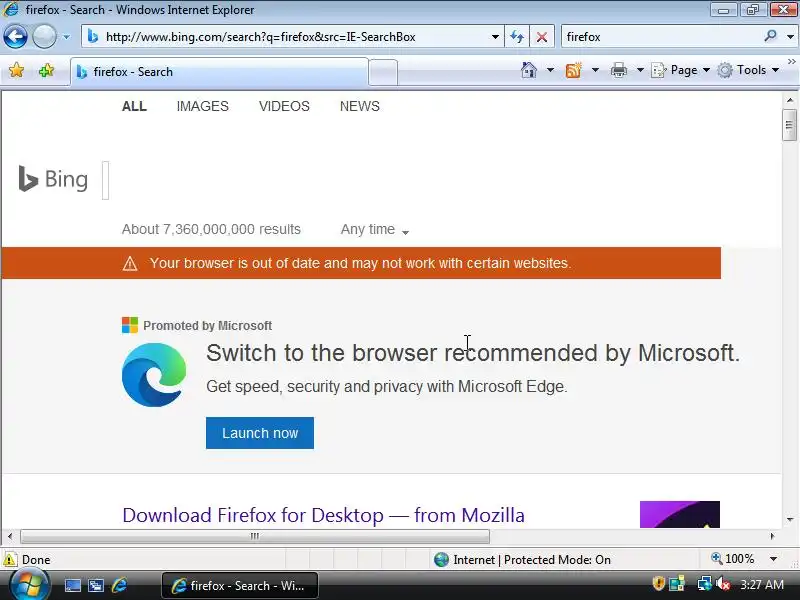The image size is (800, 600).
Task: Open a new blank tab
Action: pyautogui.click(x=383, y=72)
